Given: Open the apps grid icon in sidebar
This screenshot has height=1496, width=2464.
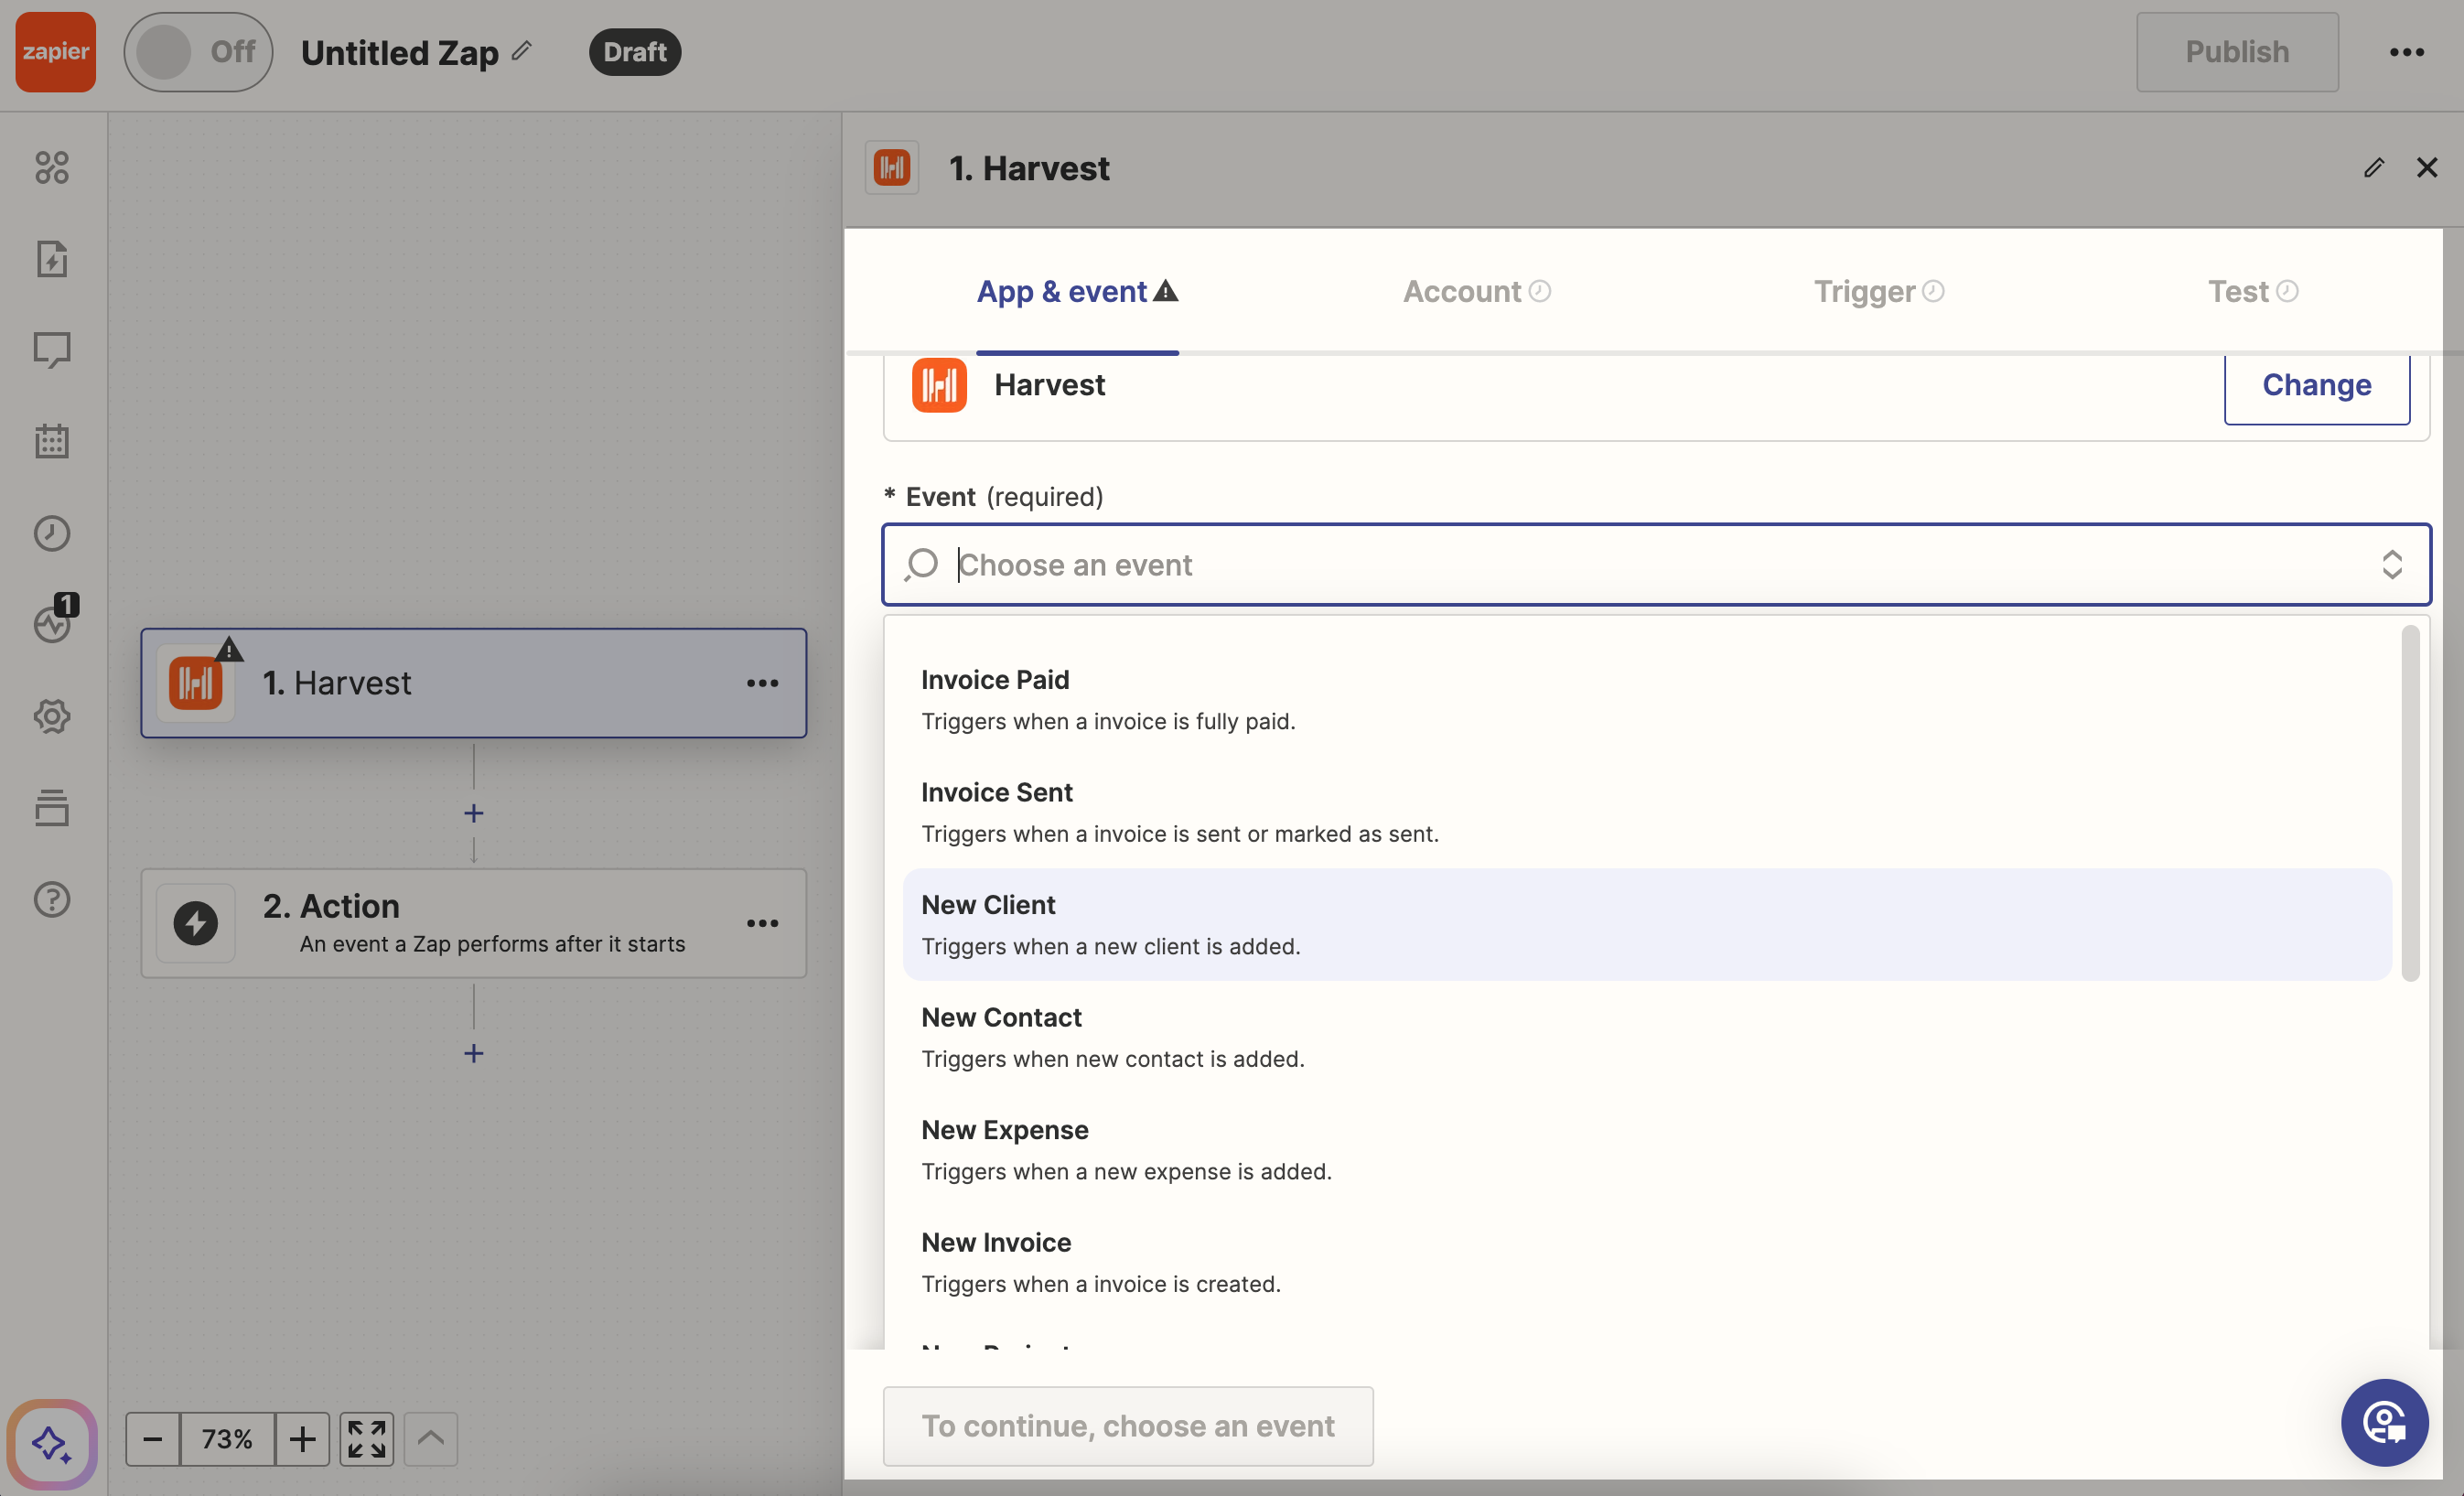Looking at the screenshot, I should 52,167.
